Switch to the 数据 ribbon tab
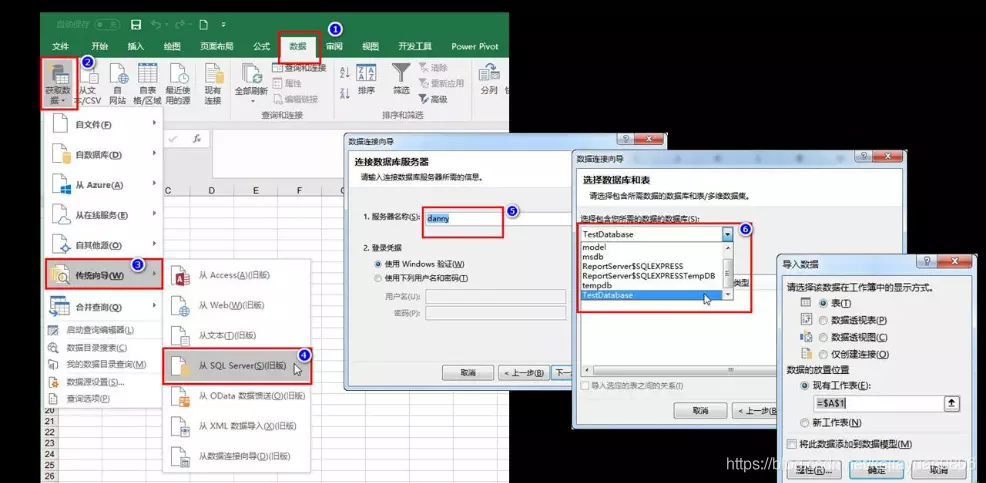Screen dimensions: 986x483 (x=298, y=47)
